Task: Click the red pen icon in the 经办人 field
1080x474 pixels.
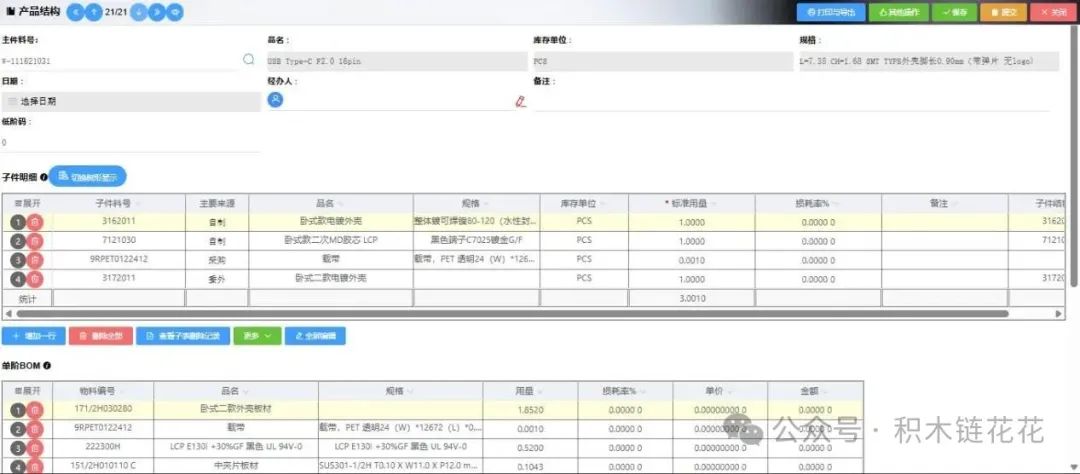Action: coord(519,101)
